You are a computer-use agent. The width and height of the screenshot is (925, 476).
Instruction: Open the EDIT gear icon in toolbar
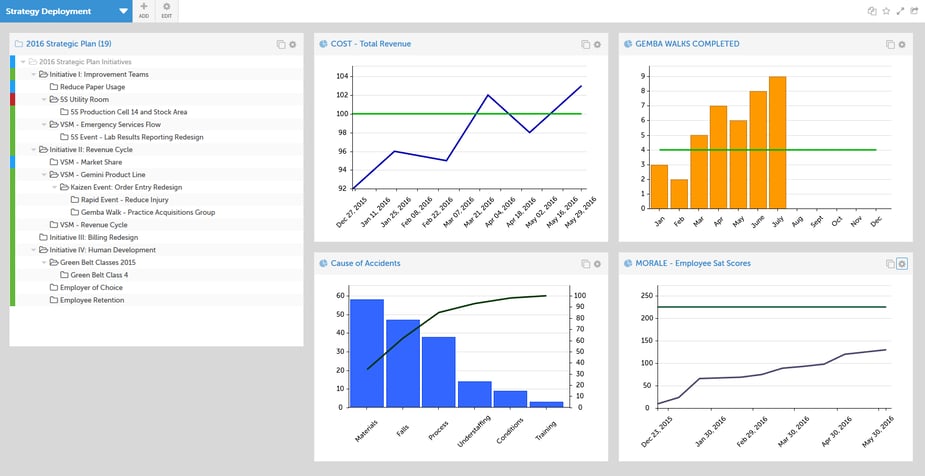(166, 7)
